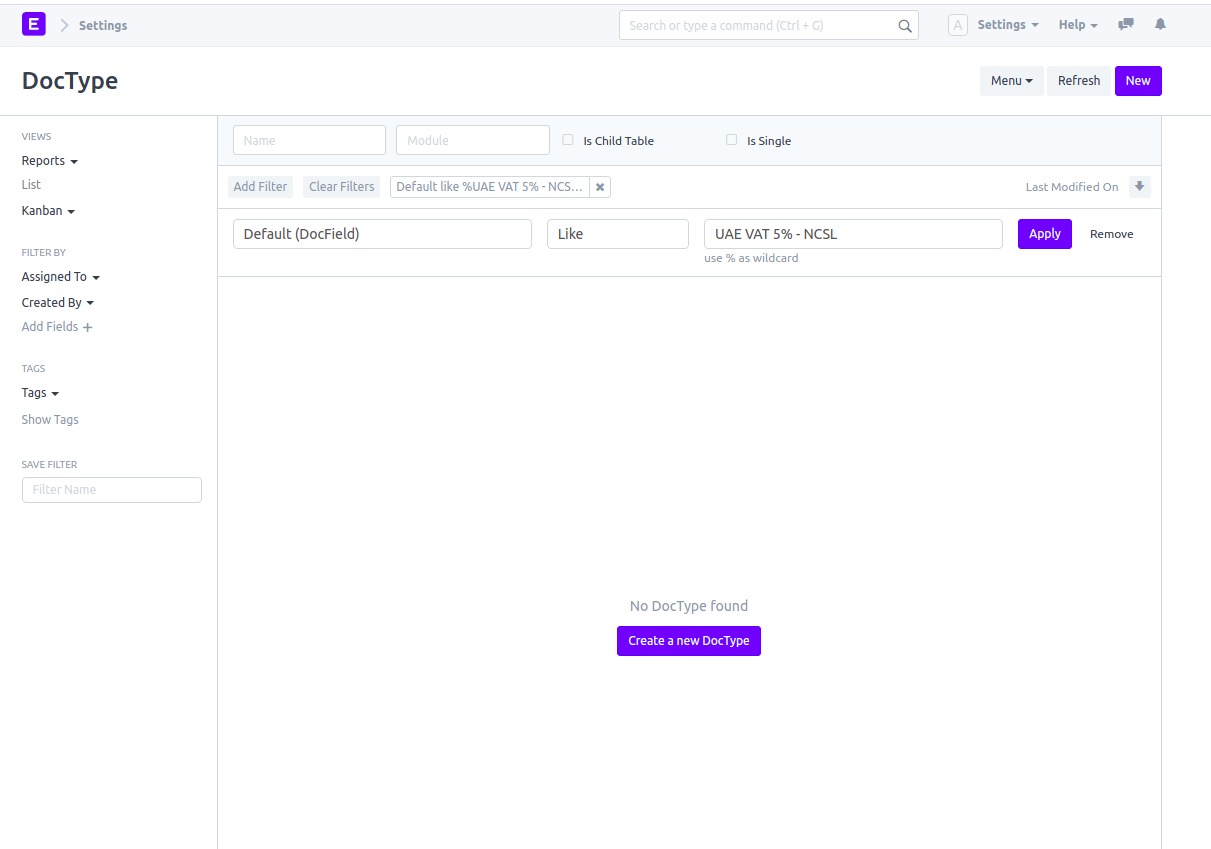Open notifications via the bell icon

1160,24
